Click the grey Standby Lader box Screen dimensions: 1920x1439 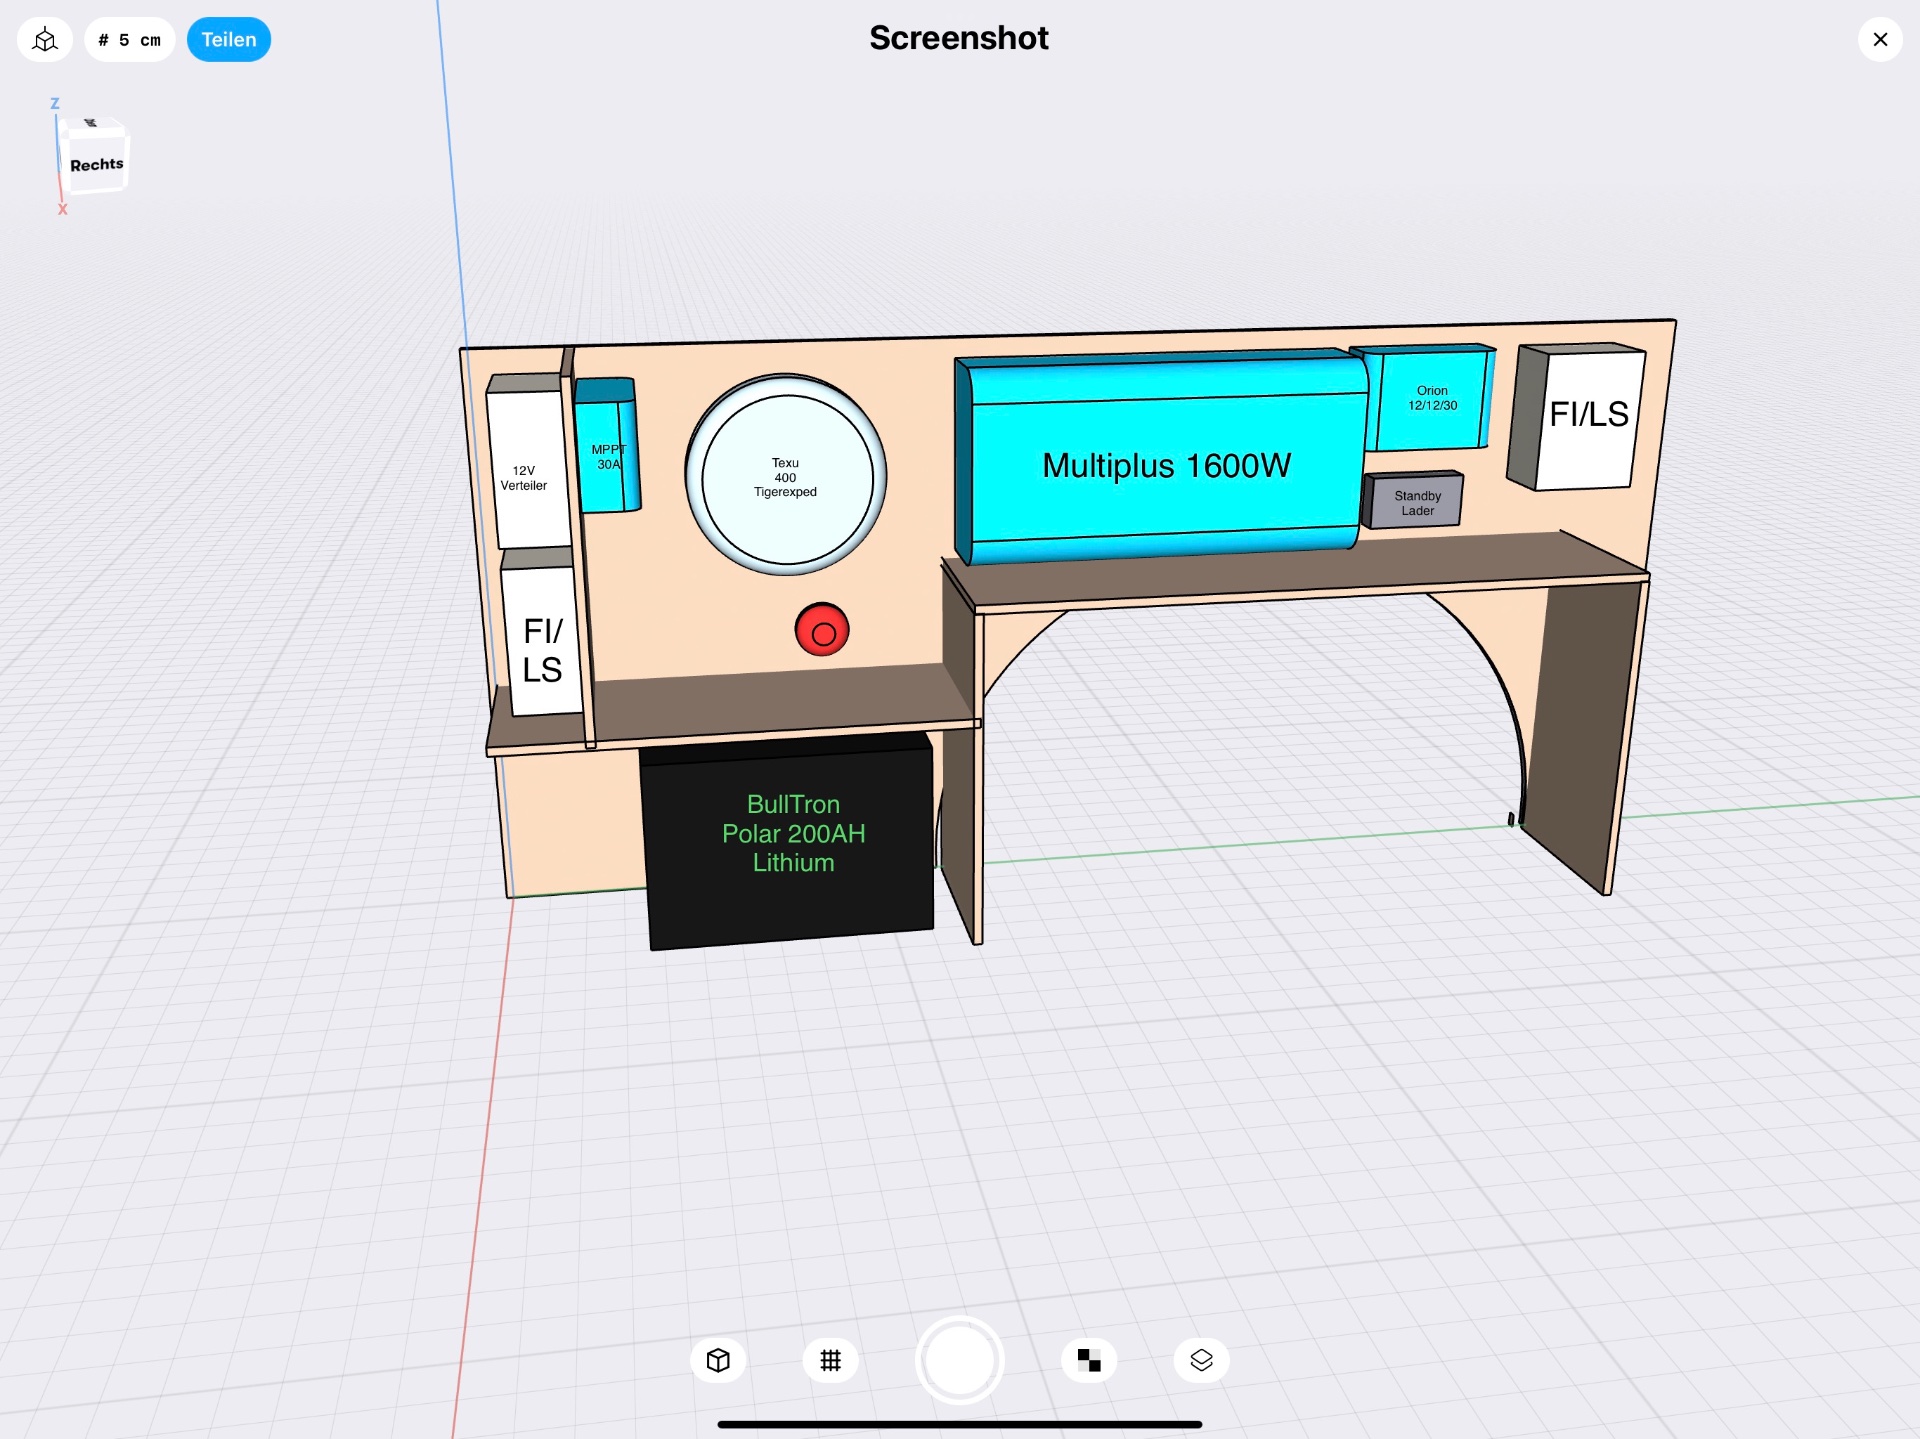[x=1414, y=501]
